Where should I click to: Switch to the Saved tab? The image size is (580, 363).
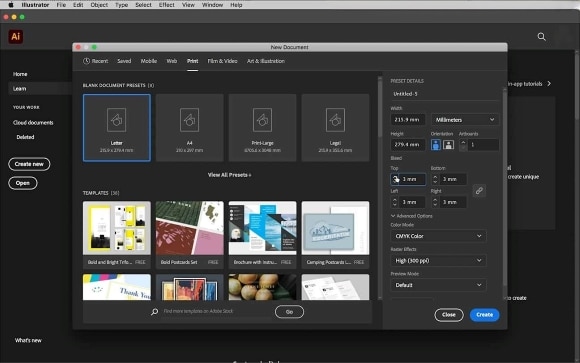(124, 61)
